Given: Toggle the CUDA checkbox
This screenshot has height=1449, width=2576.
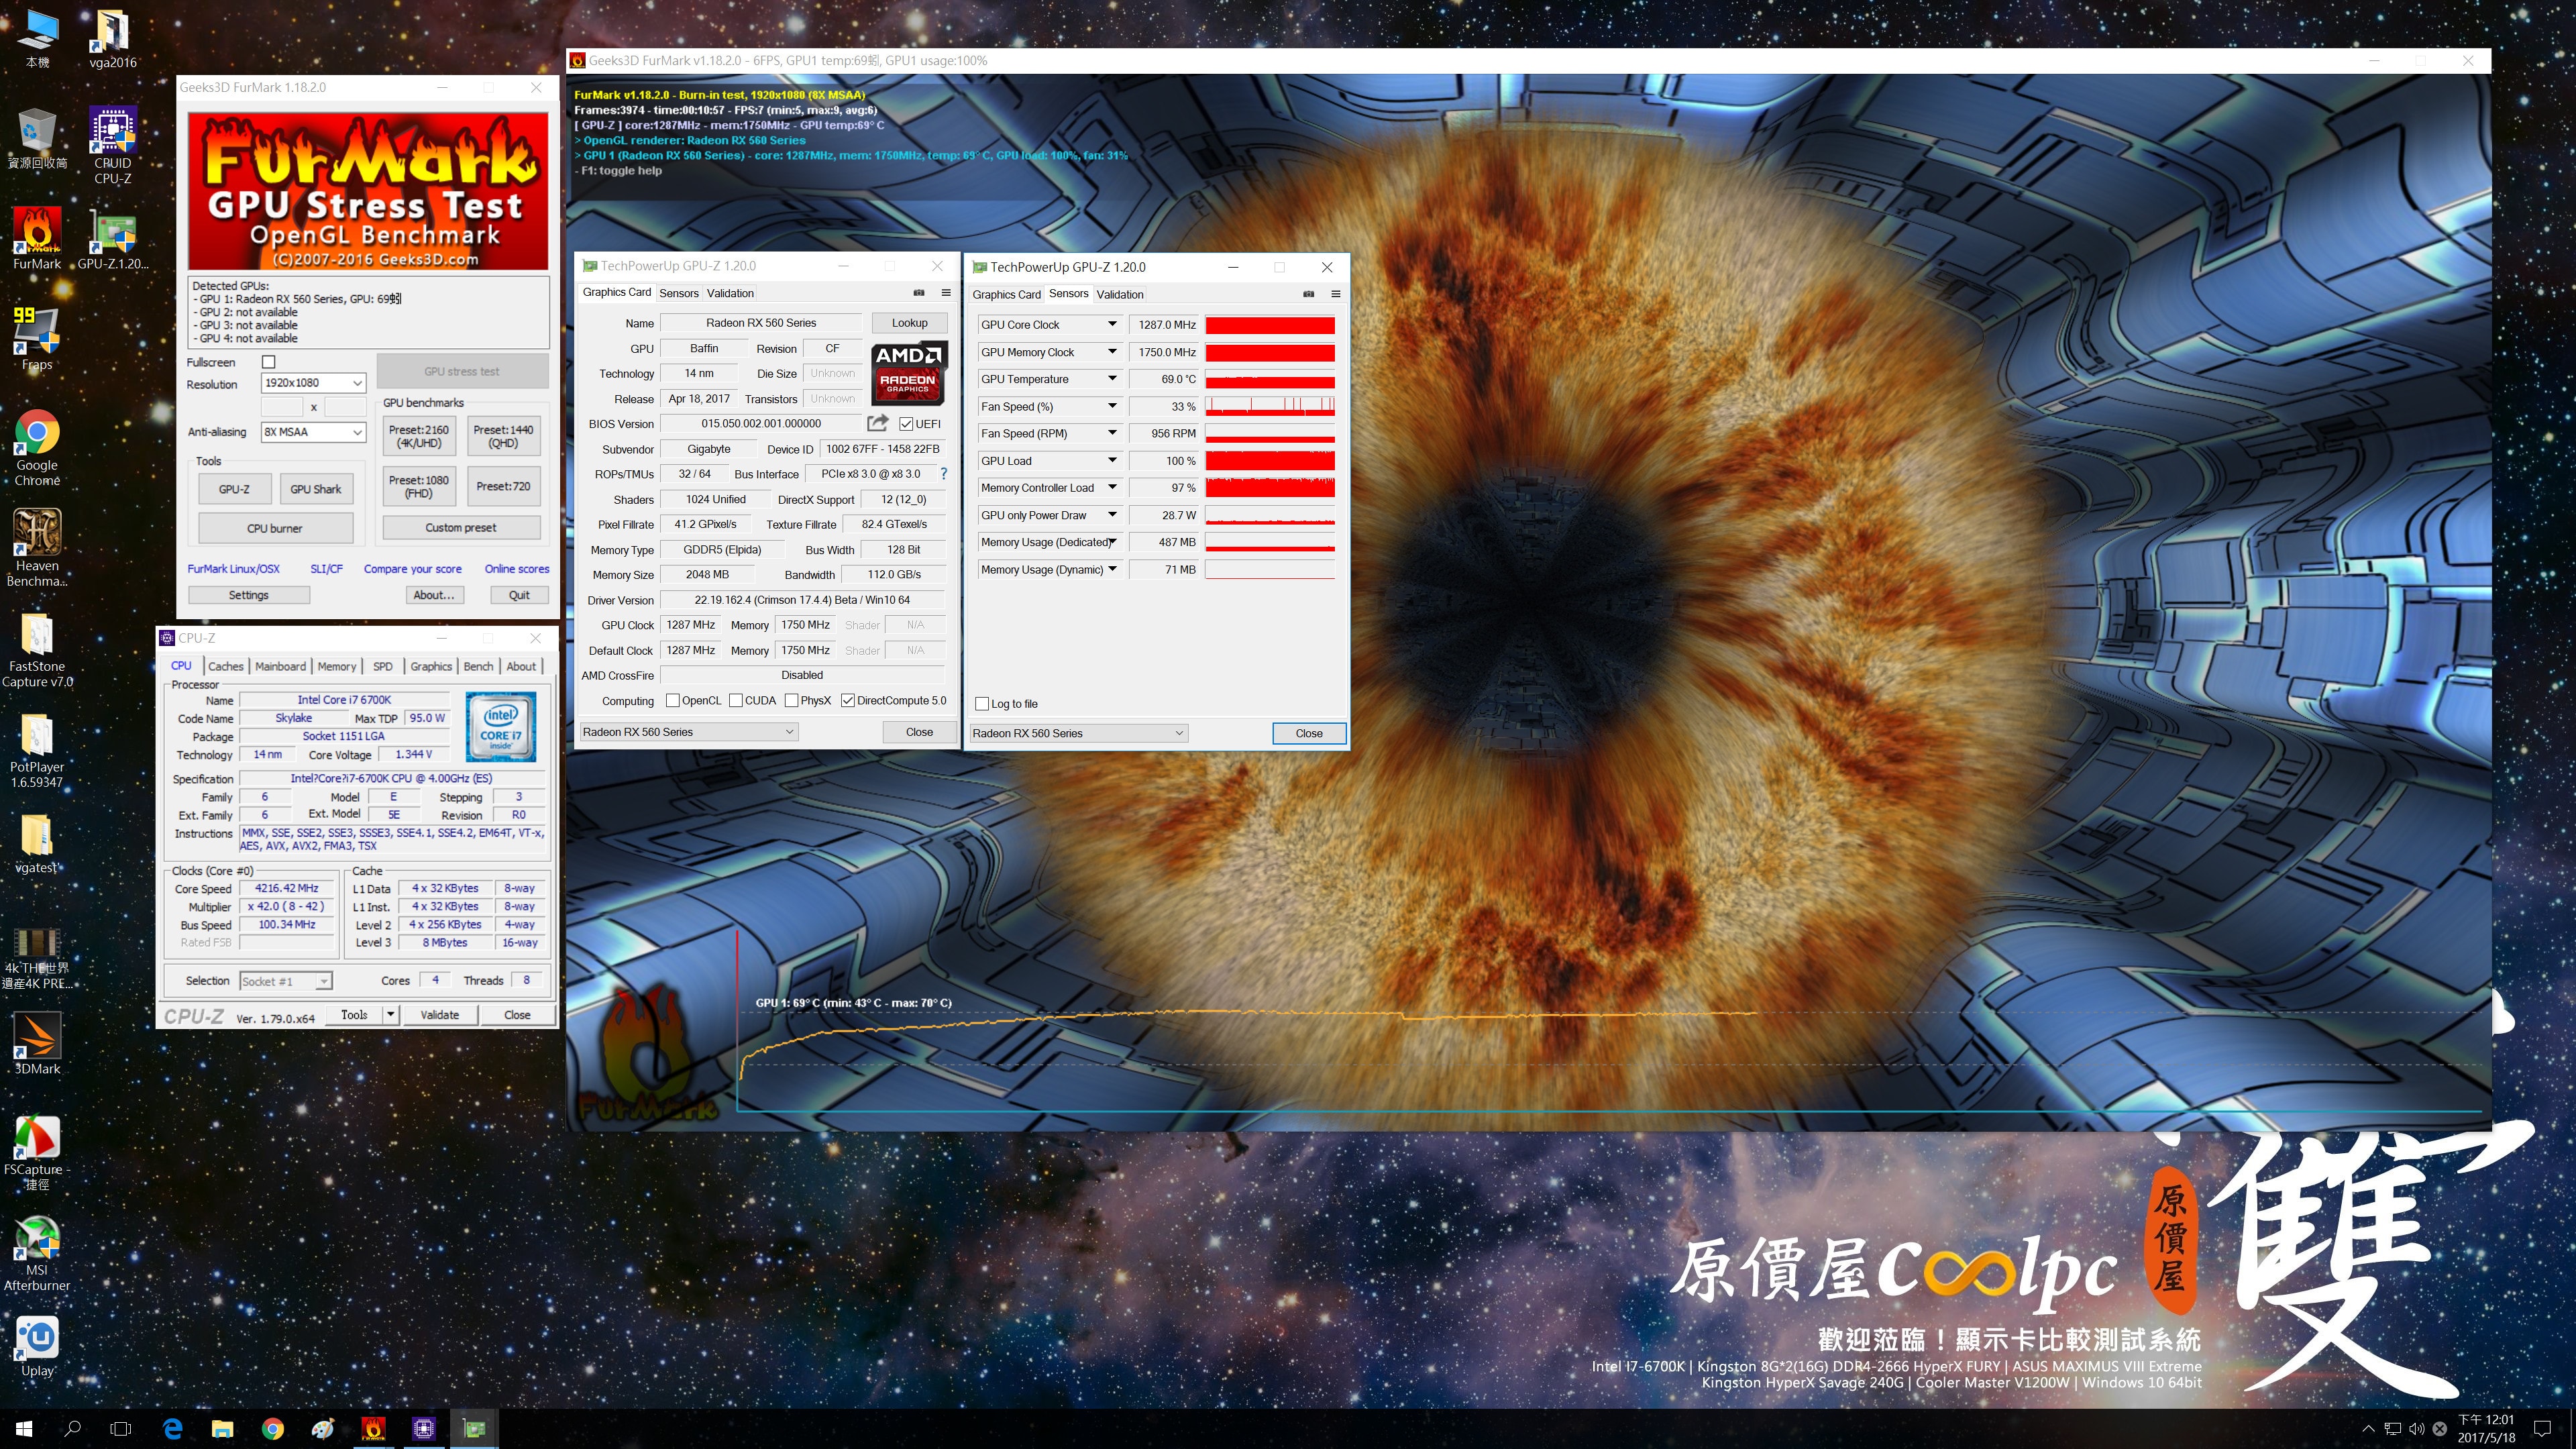Looking at the screenshot, I should (x=735, y=701).
